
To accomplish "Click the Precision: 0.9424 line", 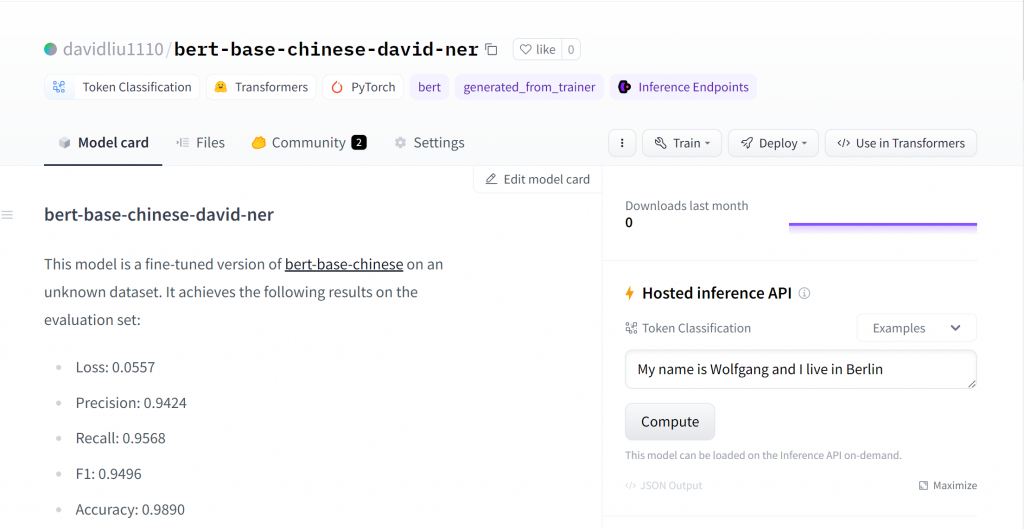I will [x=131, y=403].
